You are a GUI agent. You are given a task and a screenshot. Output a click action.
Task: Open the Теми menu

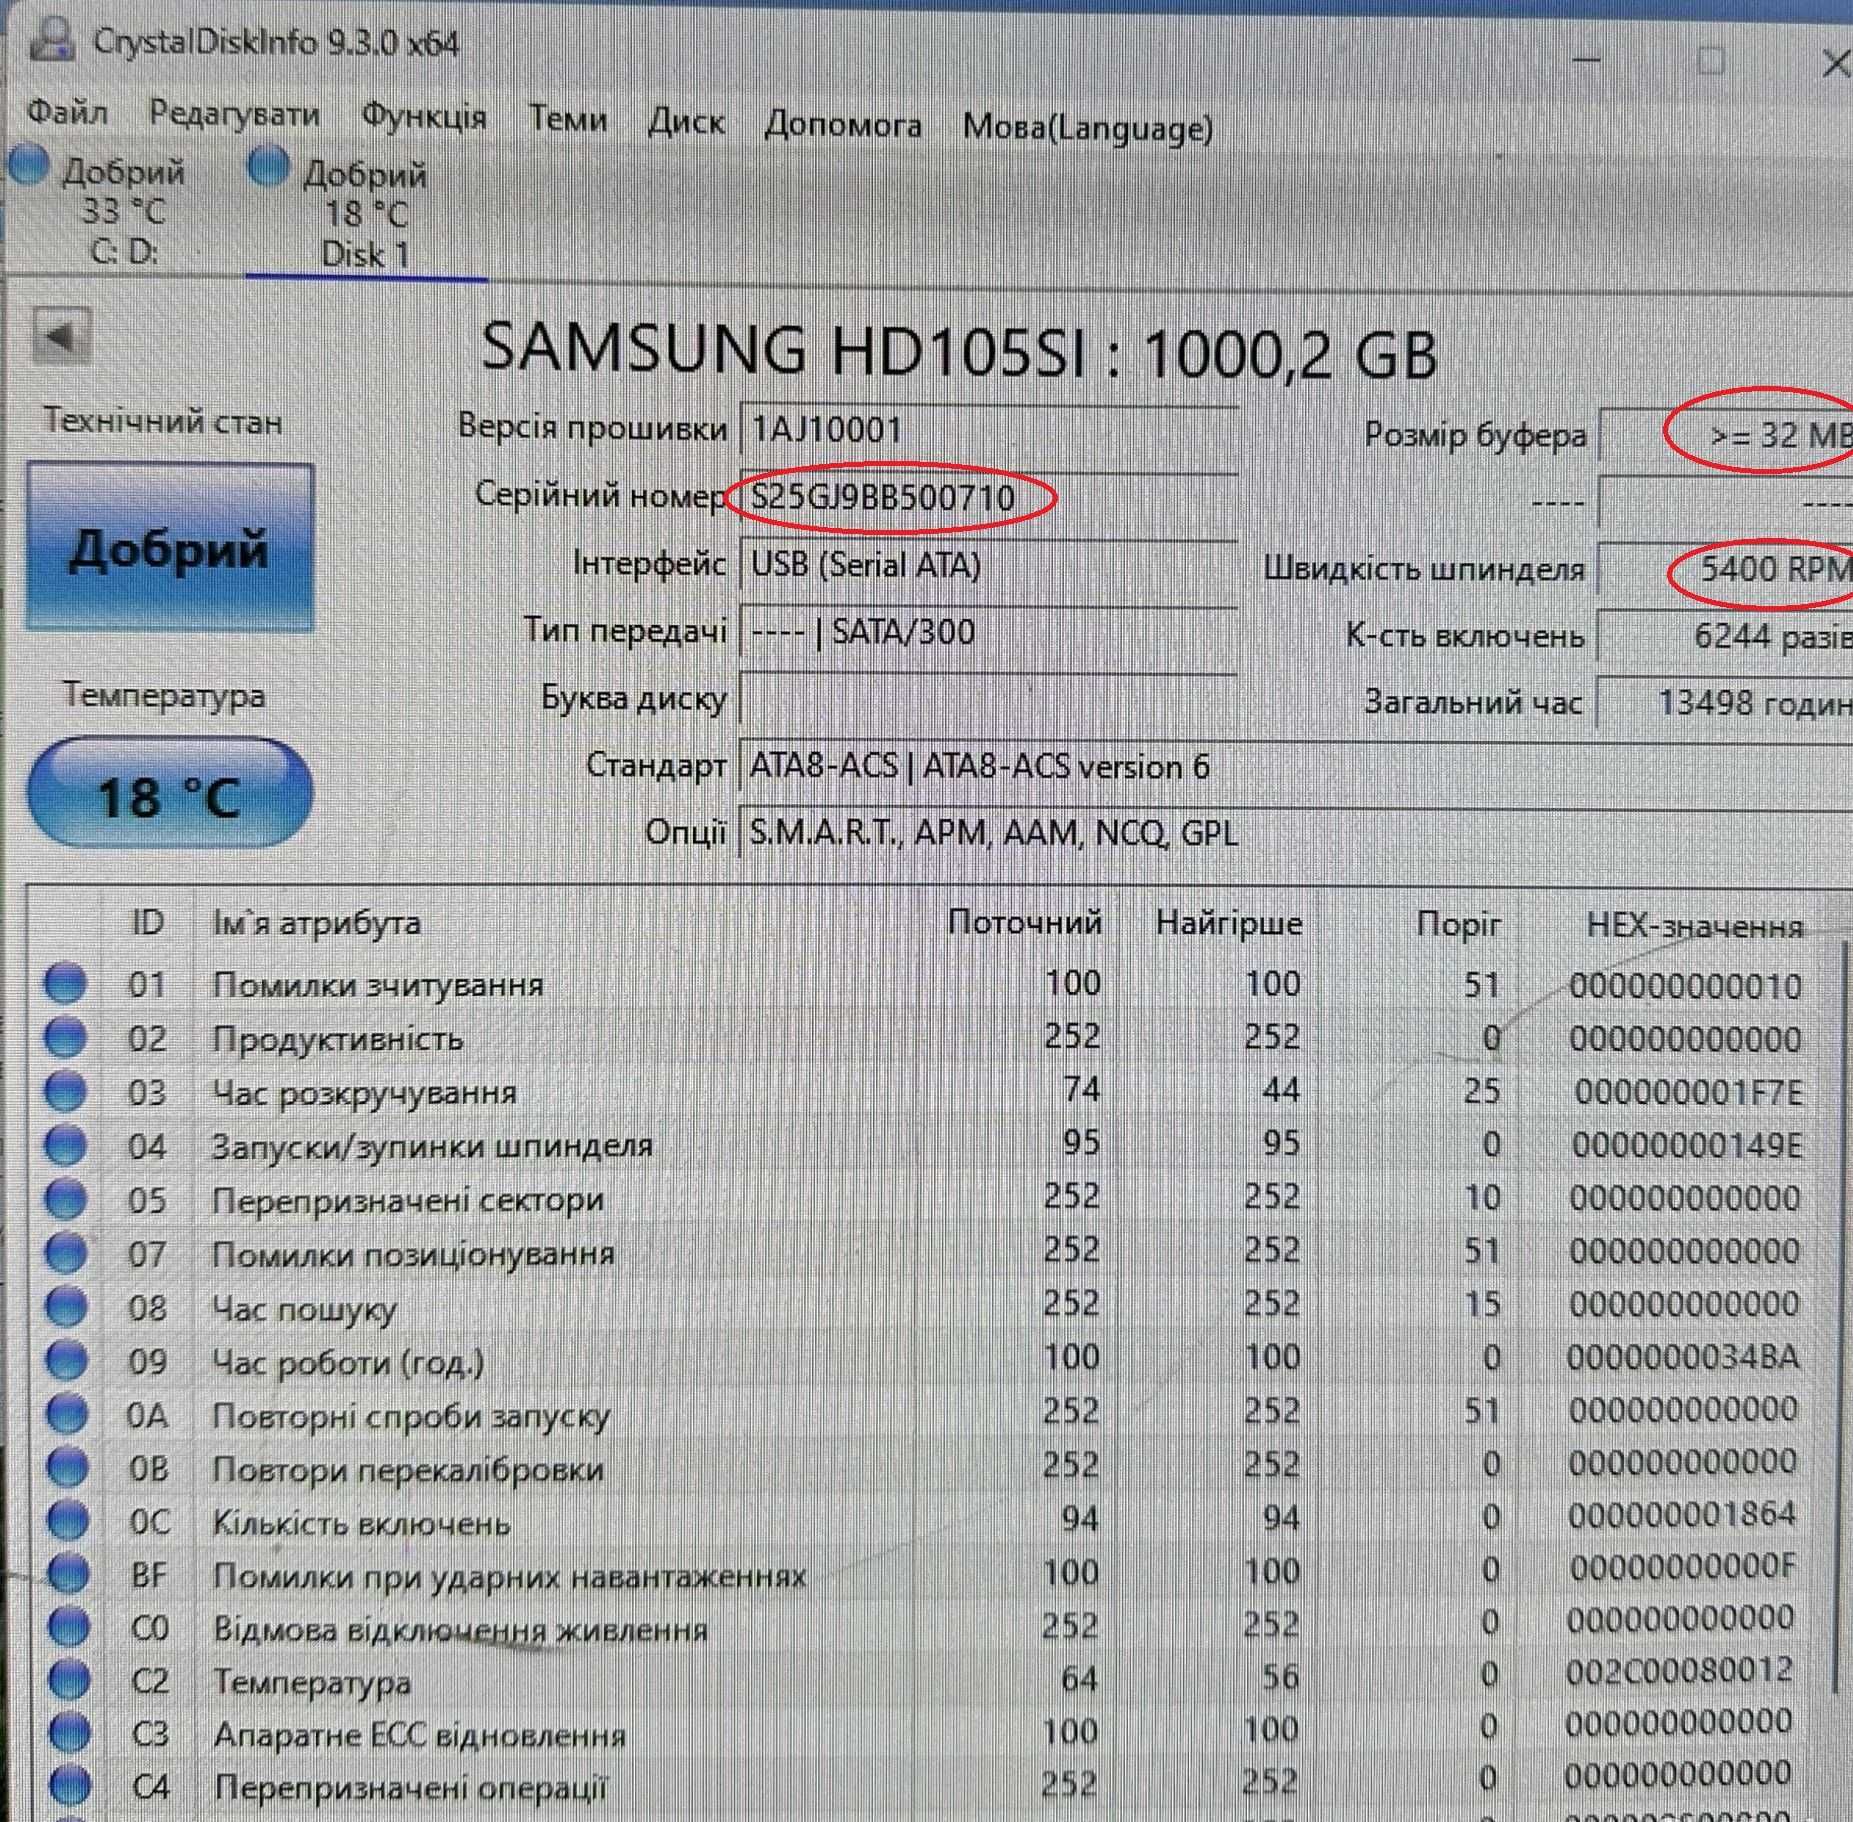tap(567, 120)
